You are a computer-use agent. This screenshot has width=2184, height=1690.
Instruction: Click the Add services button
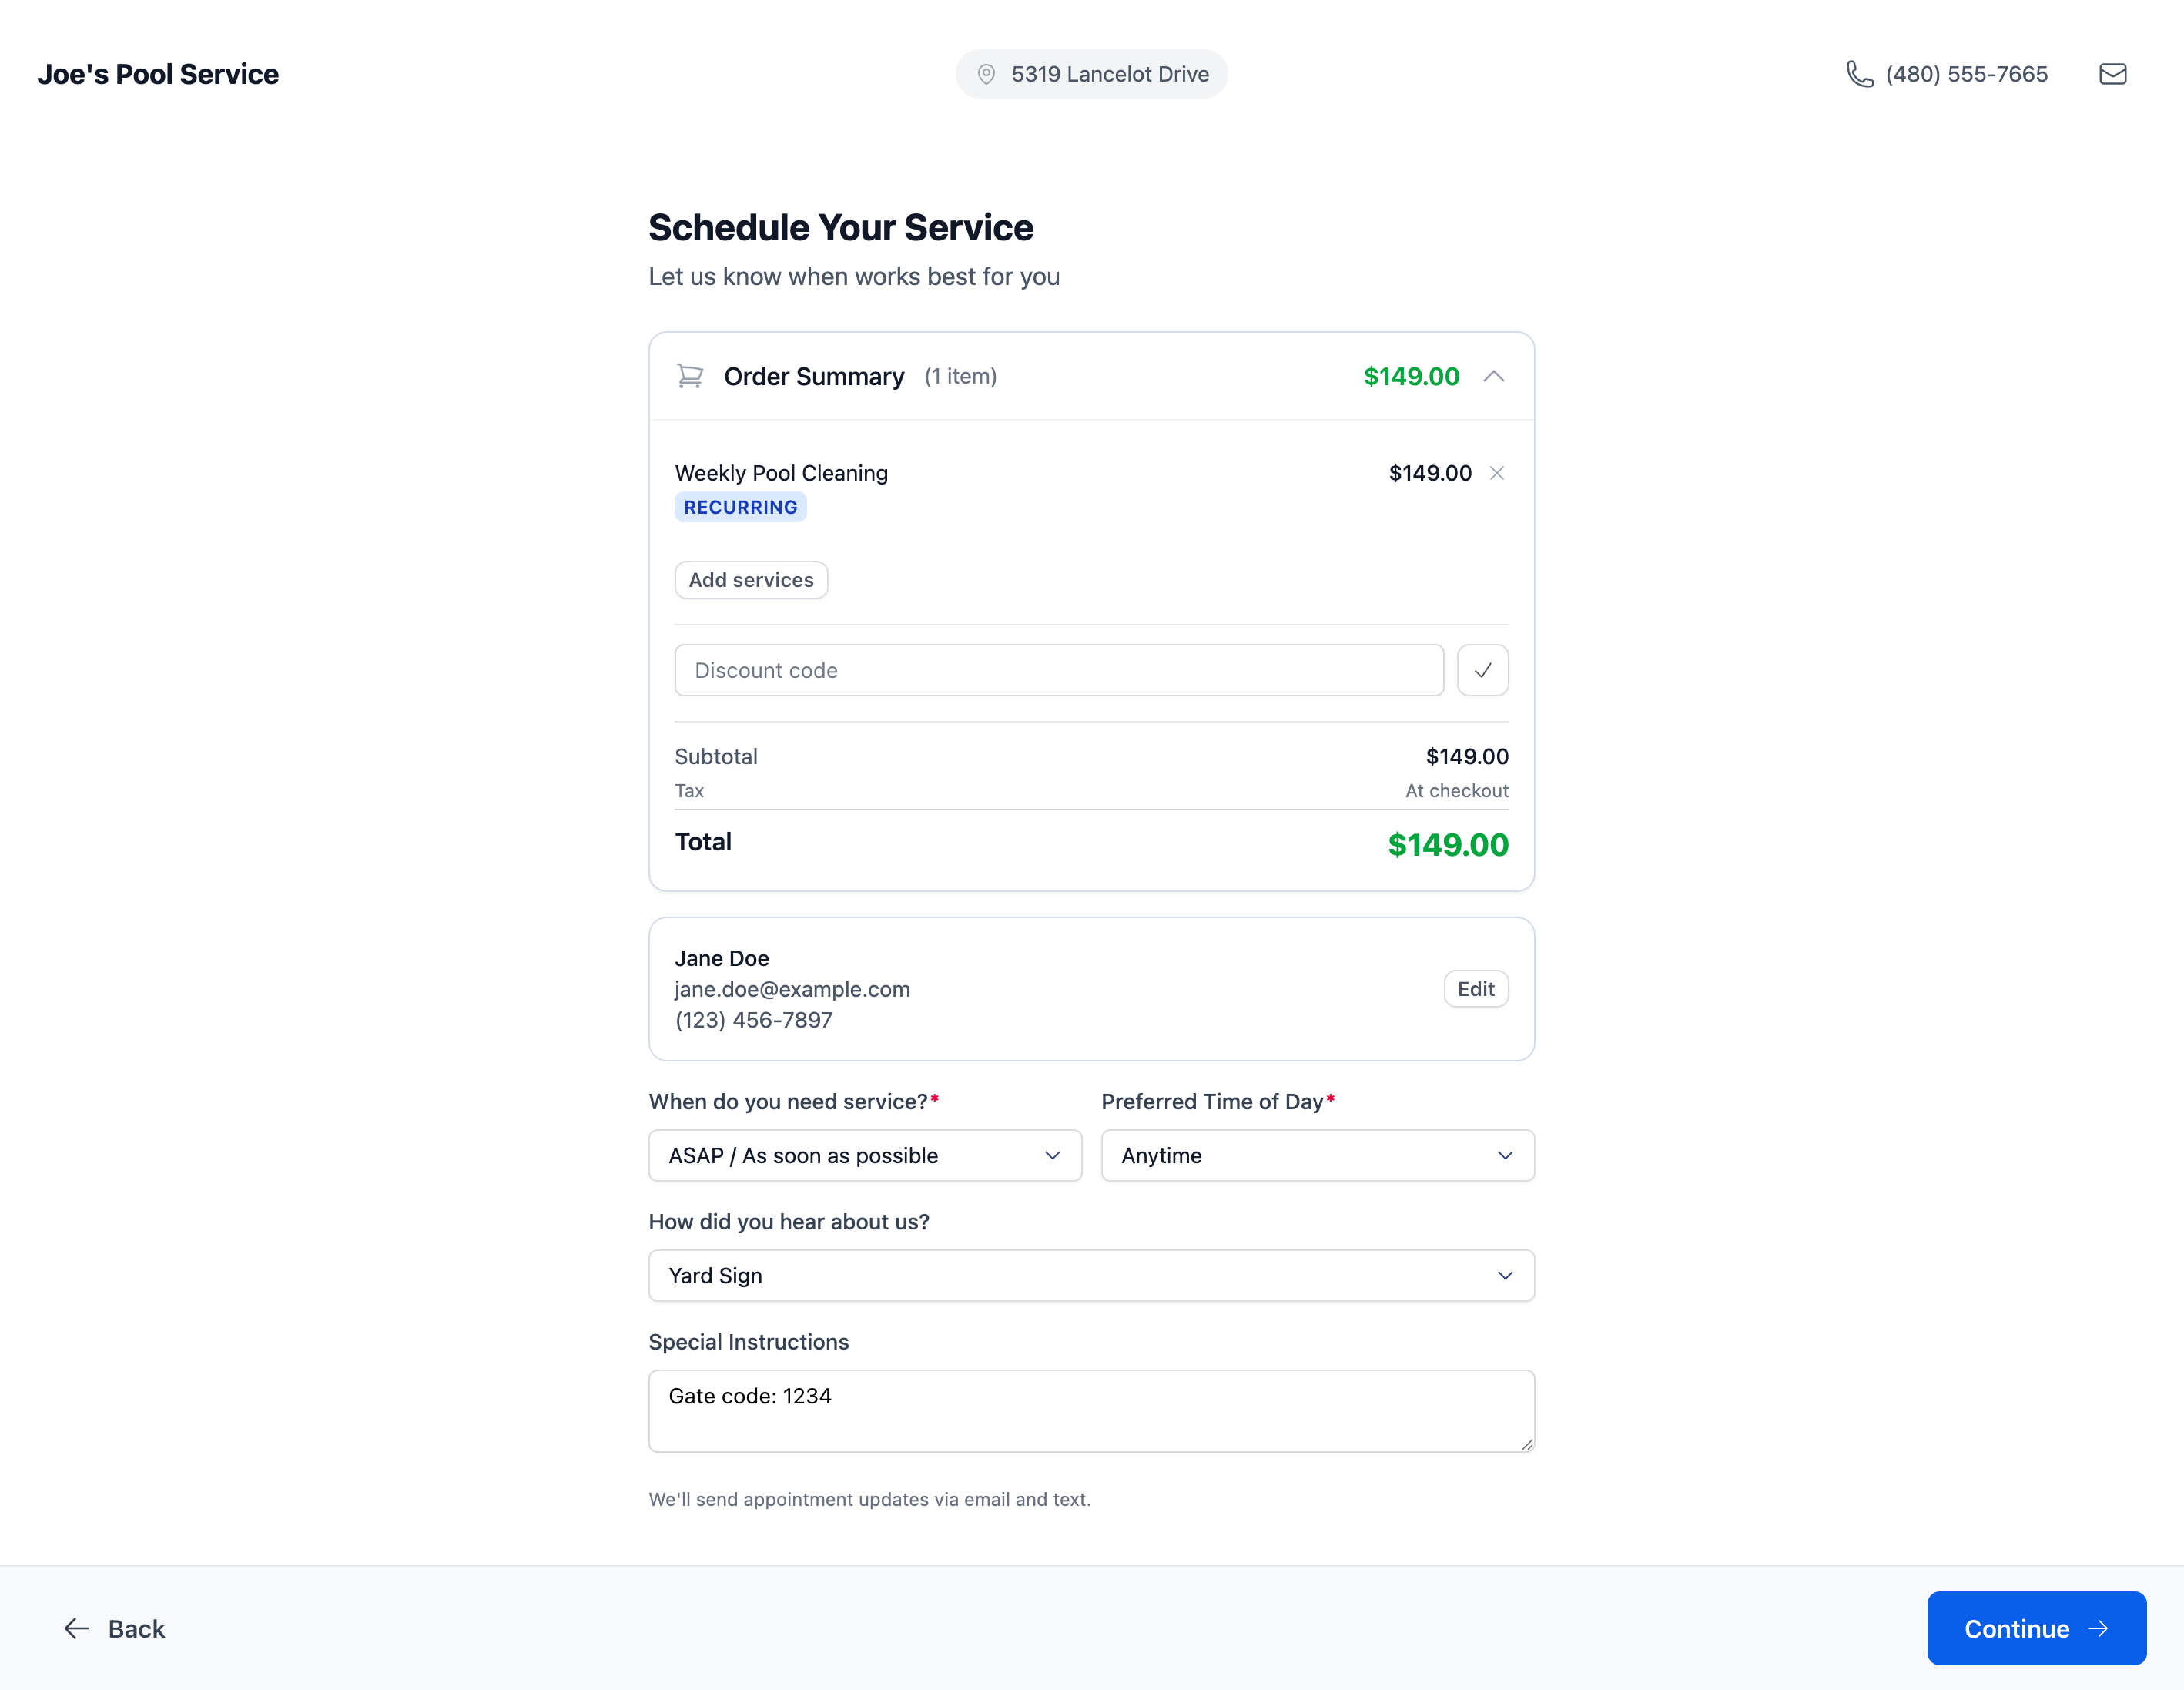(751, 580)
